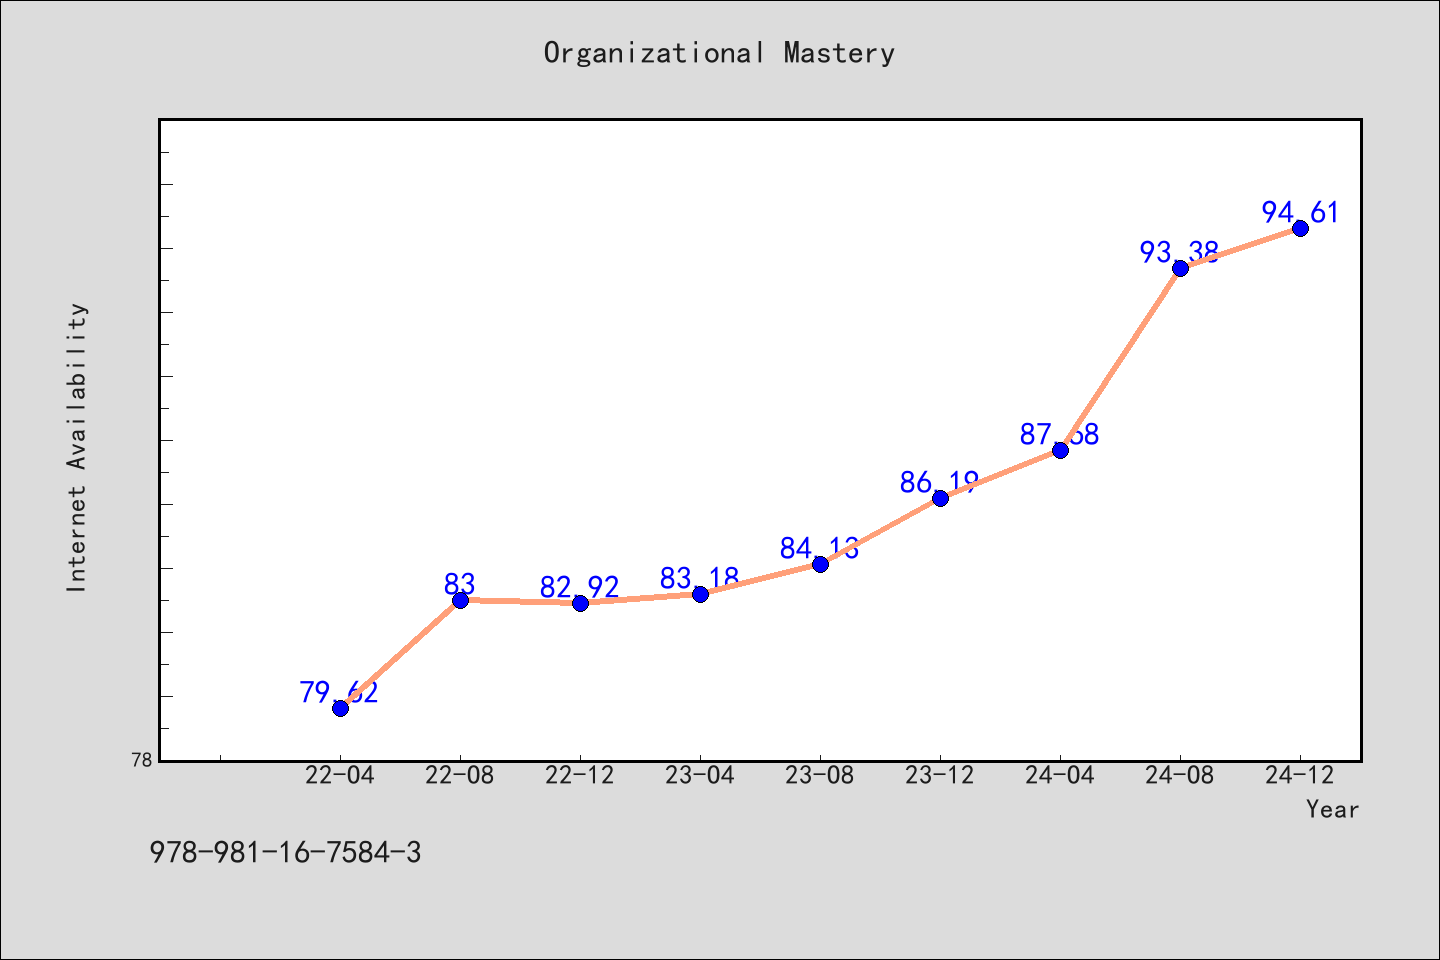Click the '94.61' value label
The width and height of the screenshot is (1440, 960).
pyautogui.click(x=1300, y=212)
